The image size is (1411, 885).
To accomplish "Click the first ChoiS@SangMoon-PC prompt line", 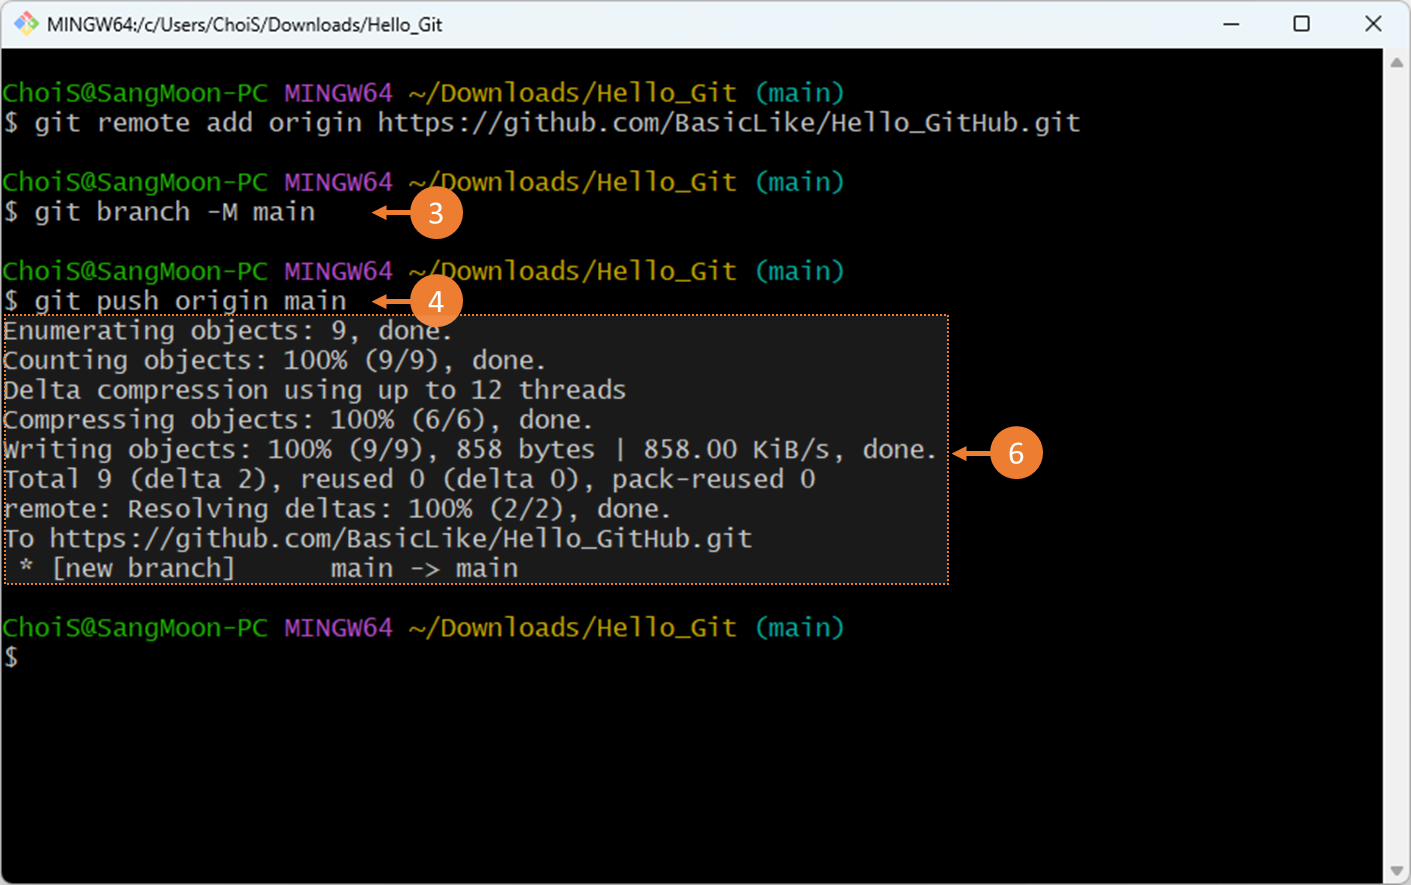I will click(423, 93).
